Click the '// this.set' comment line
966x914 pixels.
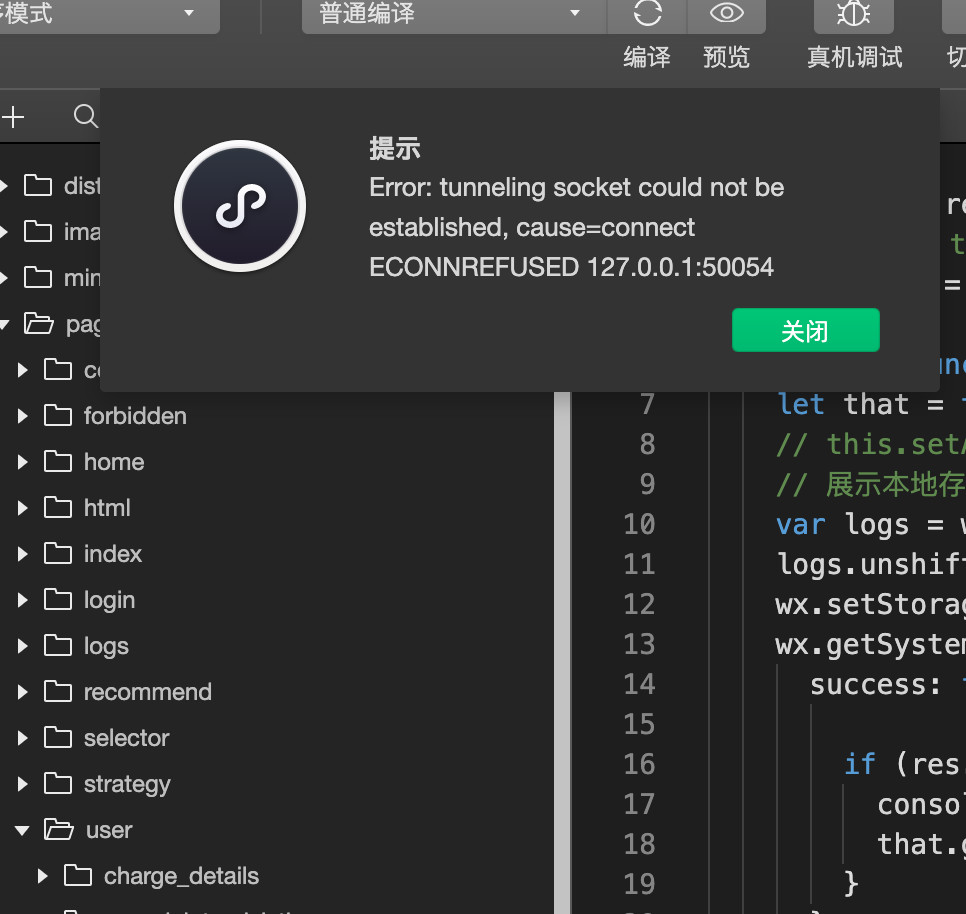point(871,445)
